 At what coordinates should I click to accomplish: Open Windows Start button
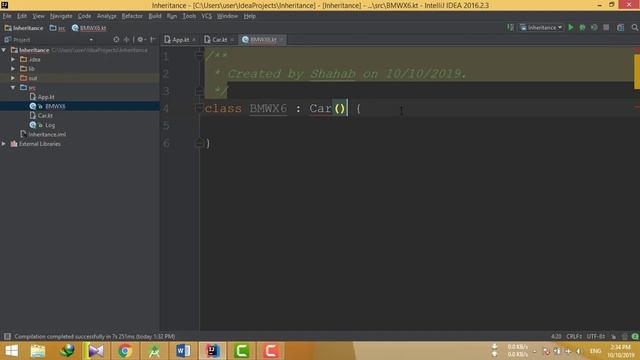11,351
